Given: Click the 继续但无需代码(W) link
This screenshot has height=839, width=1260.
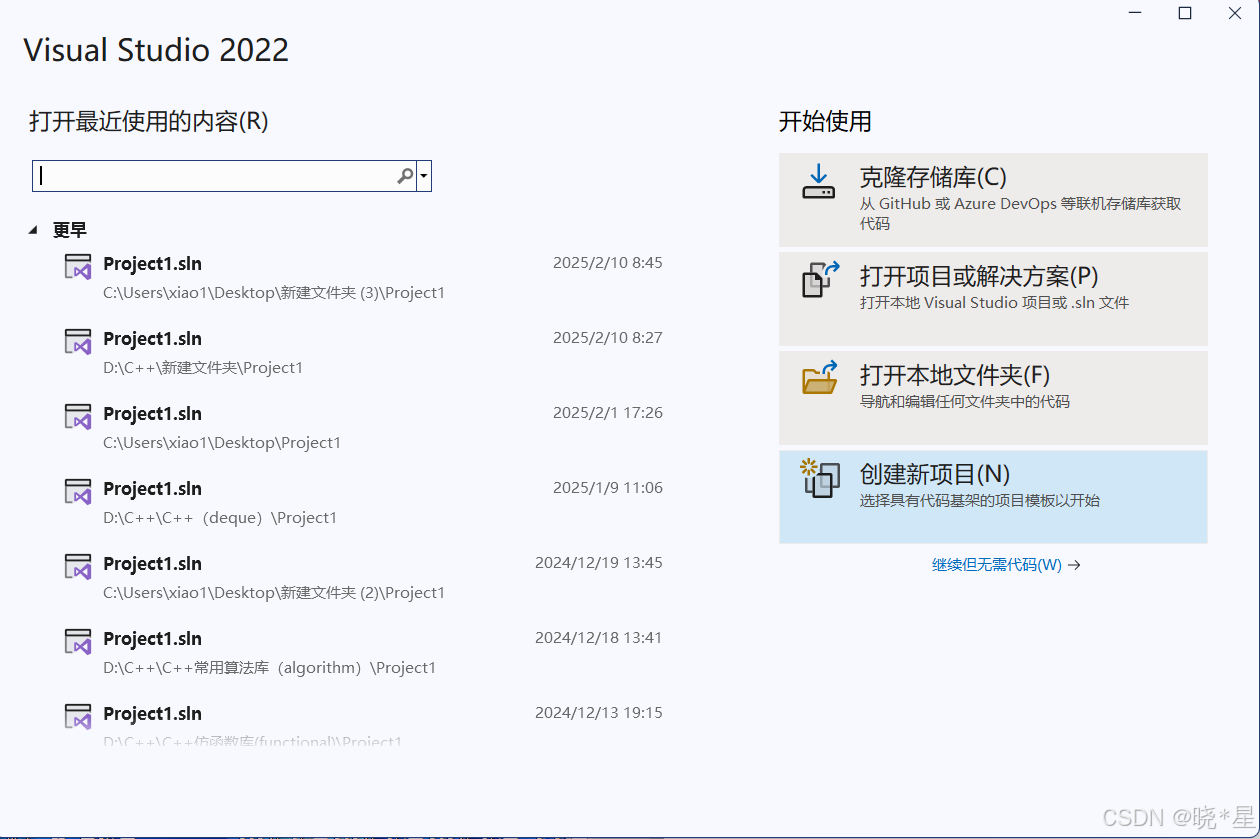Looking at the screenshot, I should click(1006, 565).
